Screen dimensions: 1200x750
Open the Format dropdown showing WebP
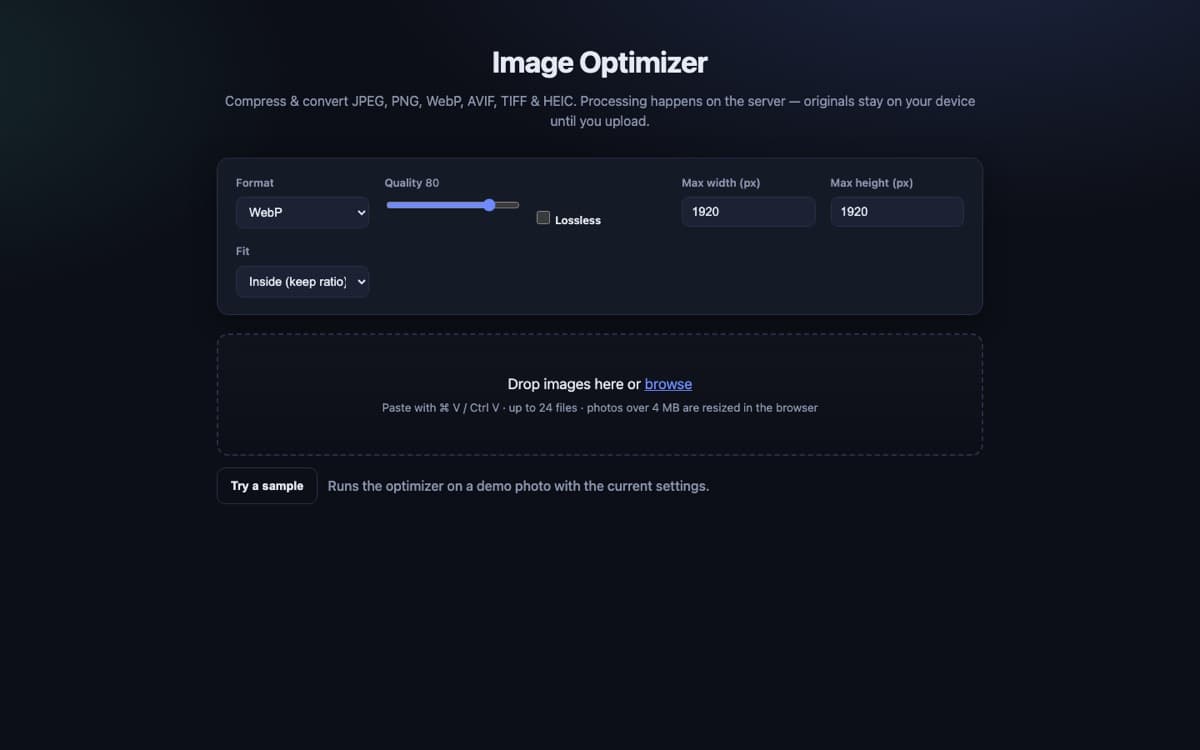(x=302, y=212)
